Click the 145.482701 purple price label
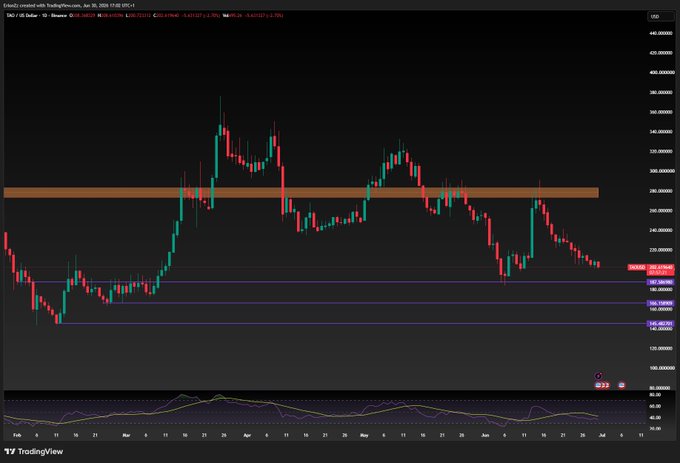680x463 pixels. 661,323
